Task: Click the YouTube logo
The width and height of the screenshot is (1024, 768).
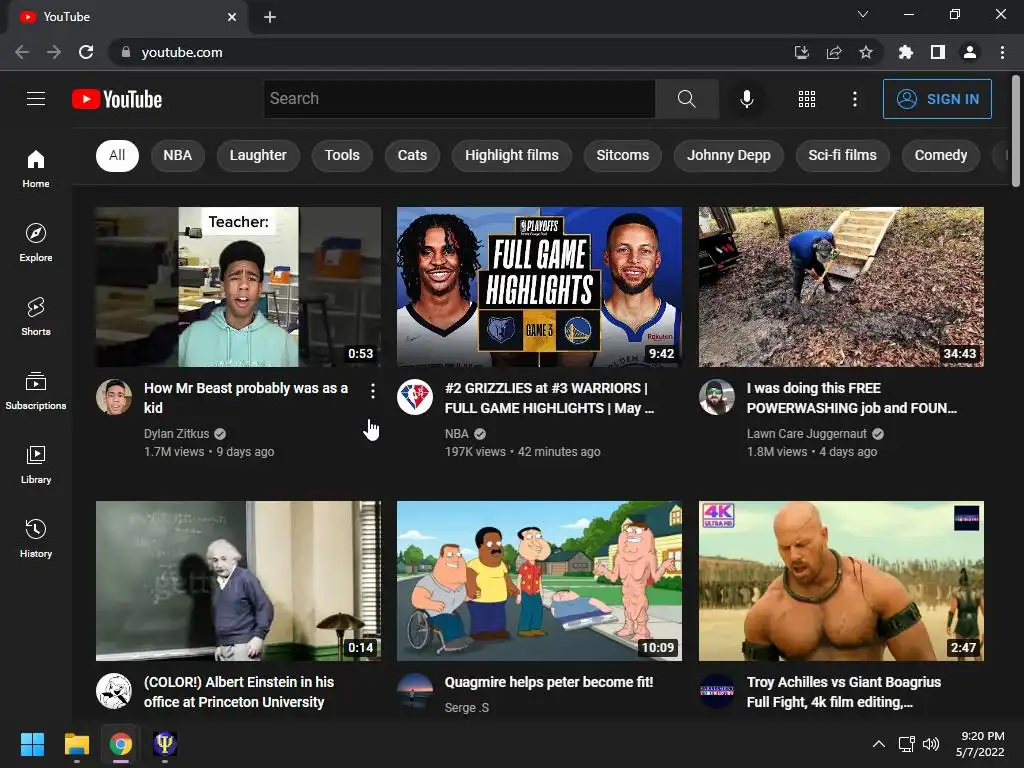Action: tap(117, 99)
